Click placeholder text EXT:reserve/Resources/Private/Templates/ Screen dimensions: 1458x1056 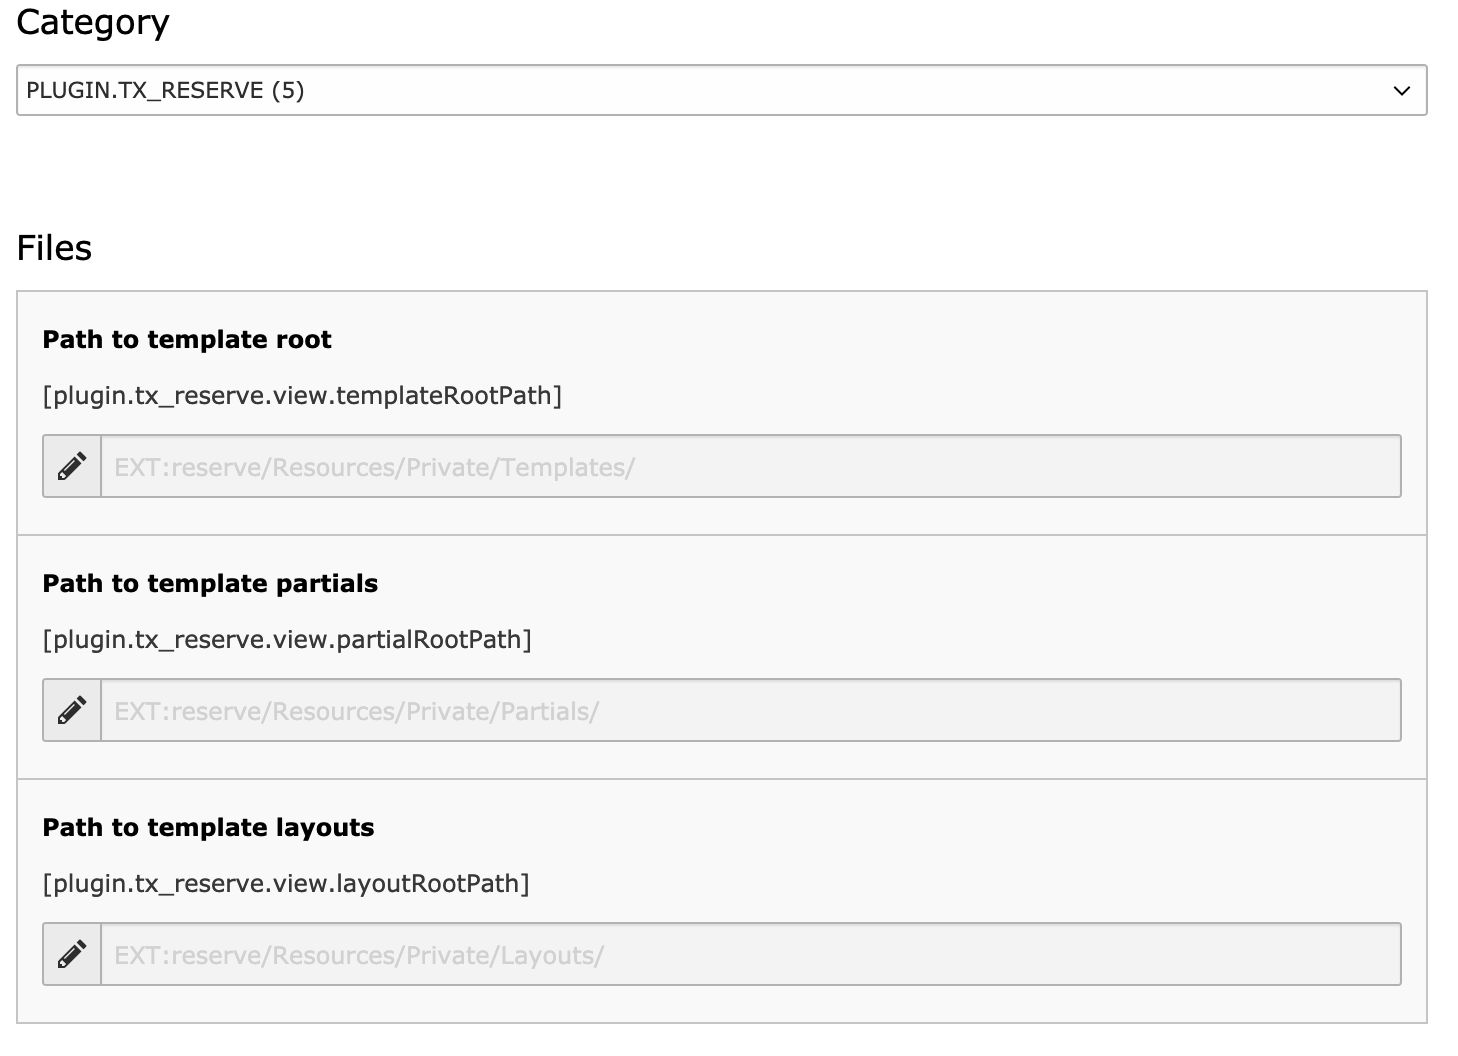pyautogui.click(x=374, y=467)
